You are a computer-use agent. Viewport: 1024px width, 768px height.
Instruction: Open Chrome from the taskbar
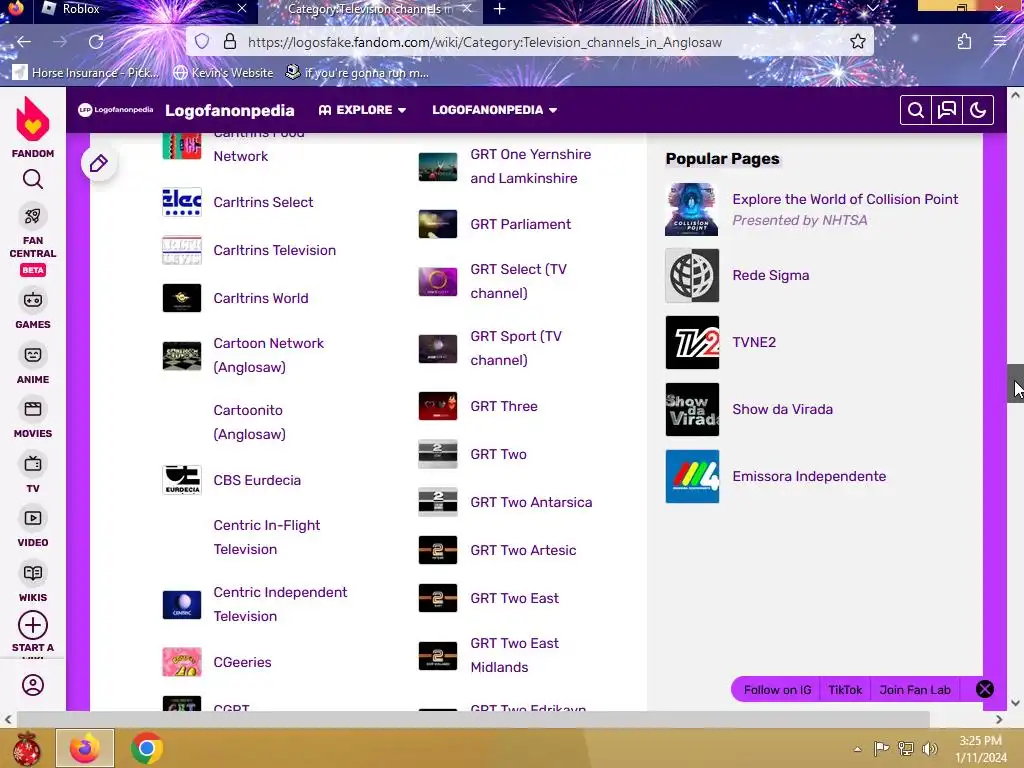[x=146, y=748]
